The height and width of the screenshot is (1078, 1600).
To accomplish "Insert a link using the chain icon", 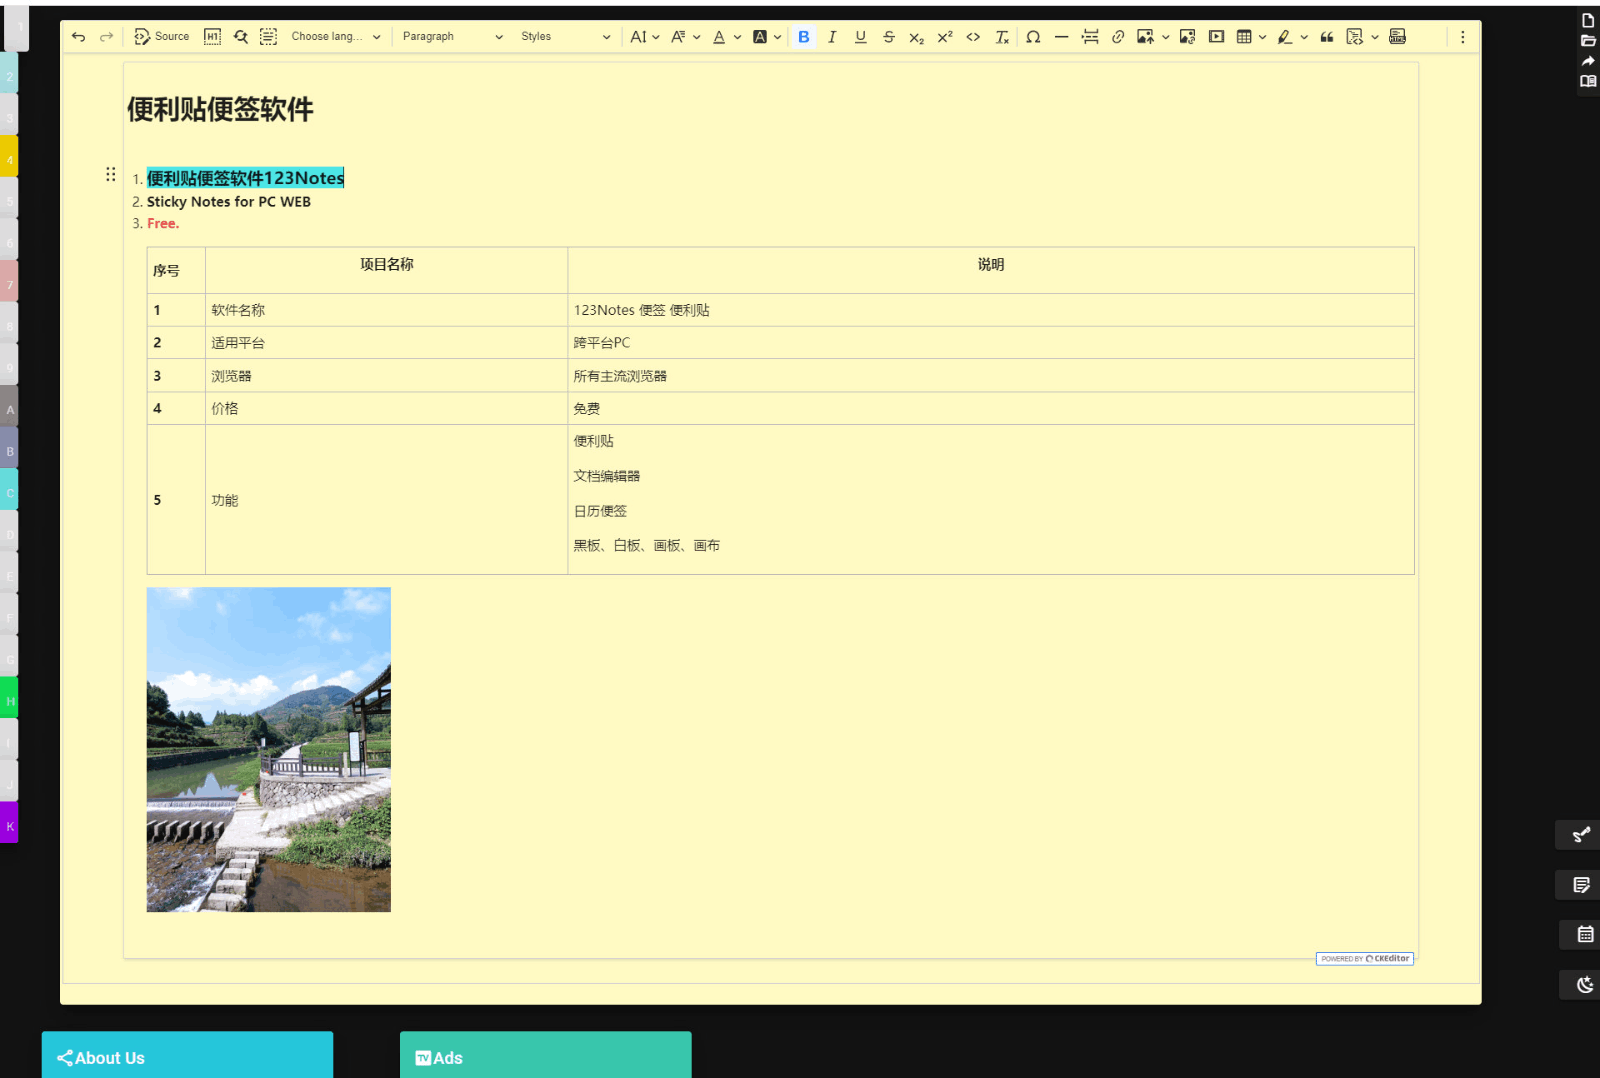I will pyautogui.click(x=1118, y=37).
